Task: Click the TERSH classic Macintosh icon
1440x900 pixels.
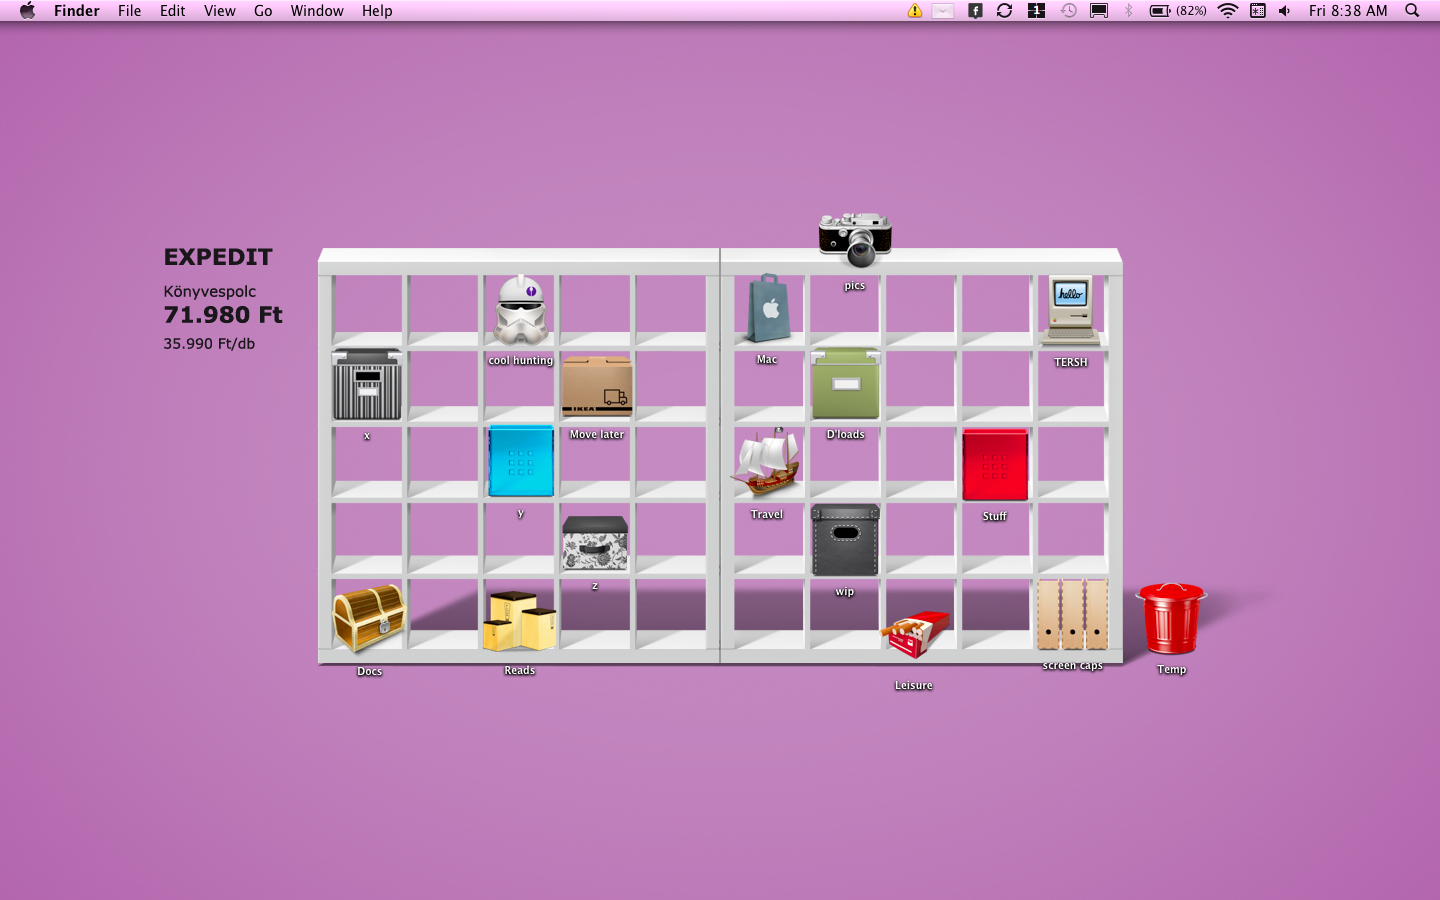Action: pos(1070,311)
